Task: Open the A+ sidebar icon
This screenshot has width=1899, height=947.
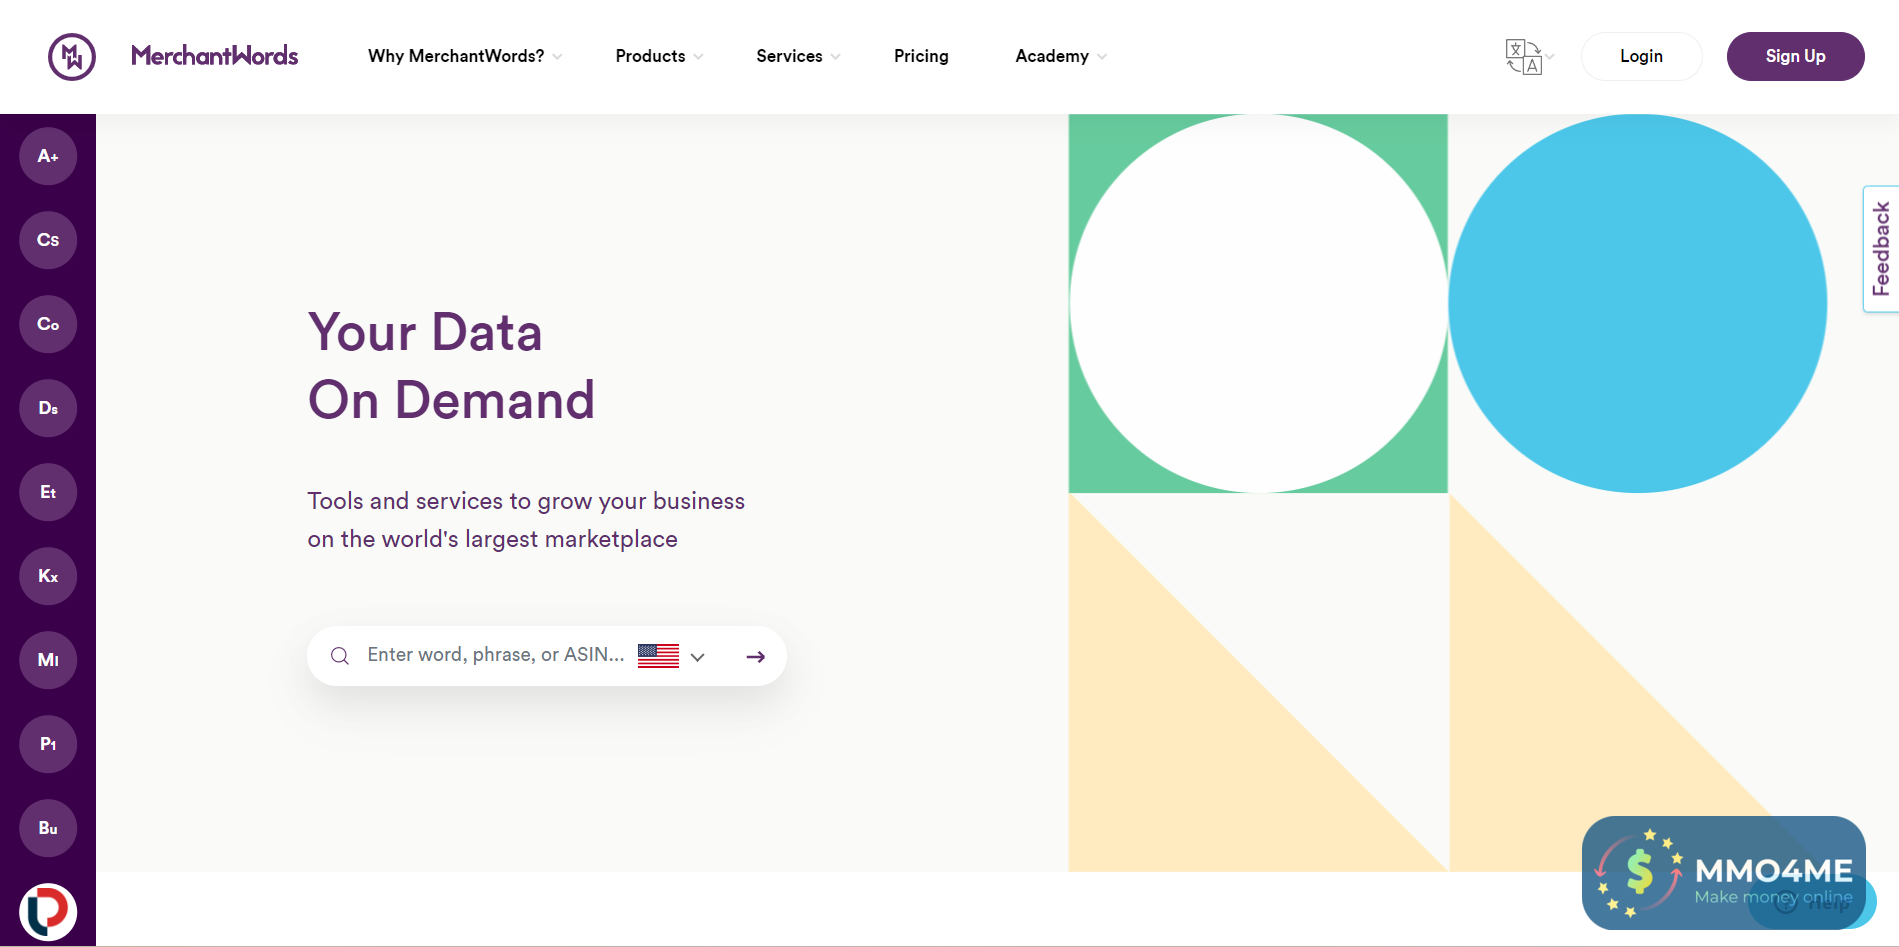Action: click(48, 156)
